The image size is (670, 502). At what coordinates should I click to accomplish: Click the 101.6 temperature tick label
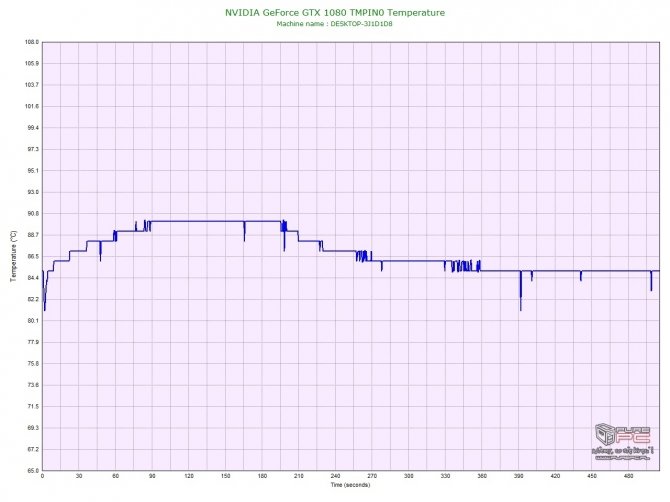(x=32, y=106)
